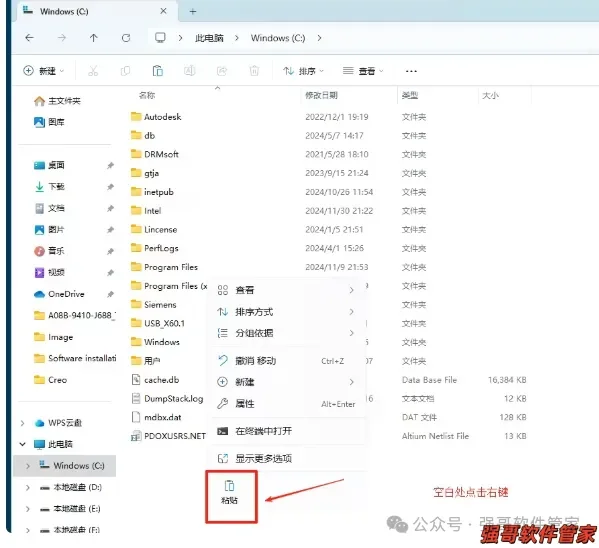Viewport: 599px width, 548px height.
Task: Open the Siemens folder
Action: [153, 305]
